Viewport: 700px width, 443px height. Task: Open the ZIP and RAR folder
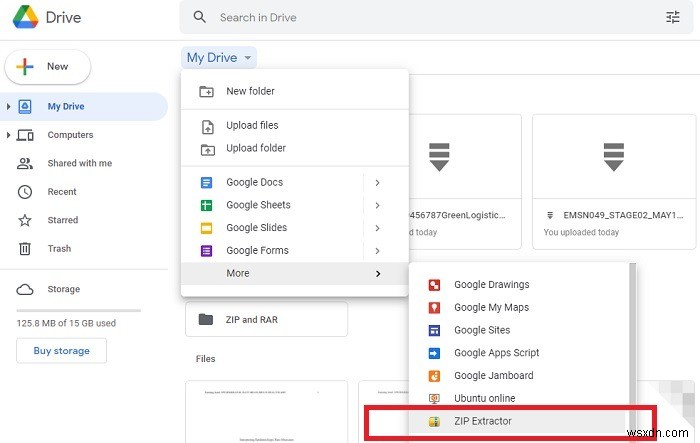click(x=266, y=319)
